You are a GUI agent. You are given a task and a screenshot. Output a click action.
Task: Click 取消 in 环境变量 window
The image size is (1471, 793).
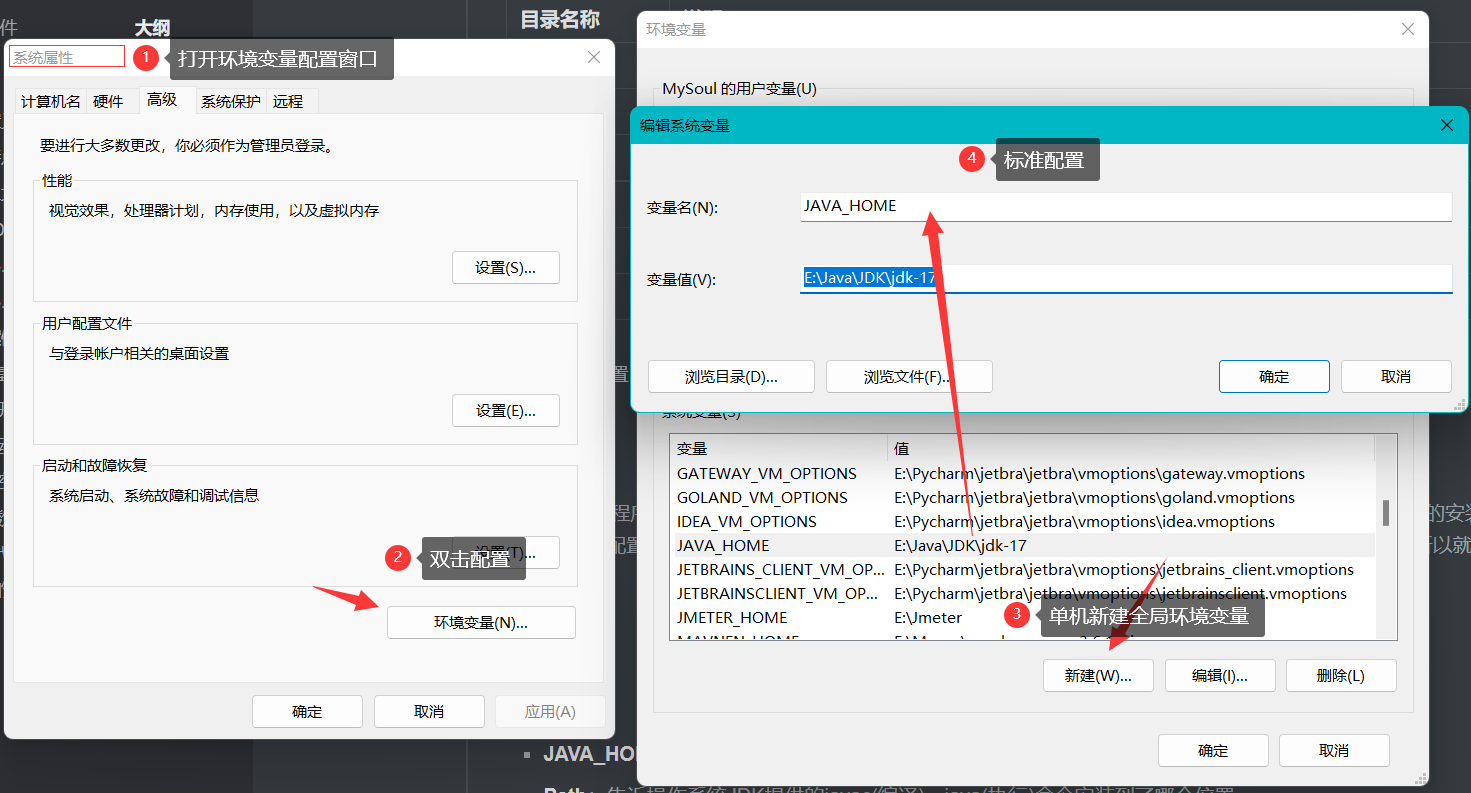(x=1334, y=750)
